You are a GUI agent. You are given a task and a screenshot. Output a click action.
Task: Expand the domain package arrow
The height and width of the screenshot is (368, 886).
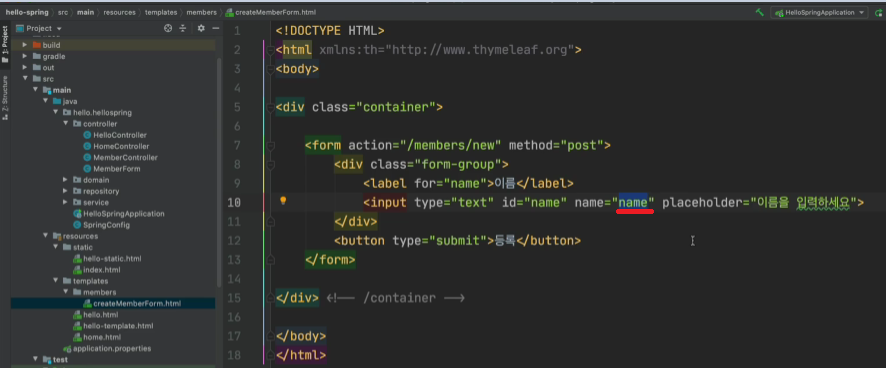pos(66,180)
